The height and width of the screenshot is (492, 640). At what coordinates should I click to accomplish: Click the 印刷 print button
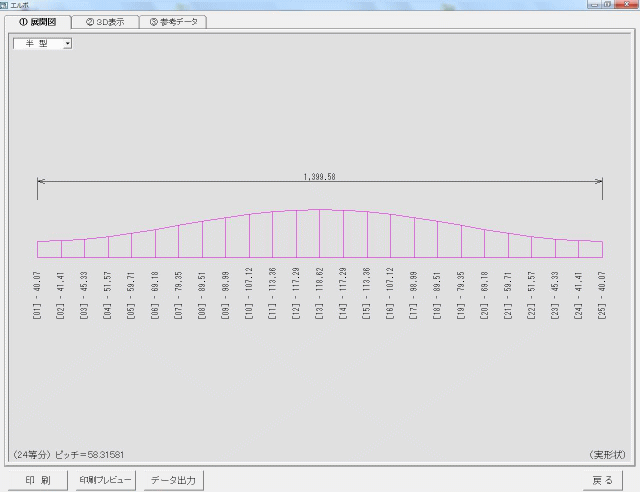coord(38,480)
